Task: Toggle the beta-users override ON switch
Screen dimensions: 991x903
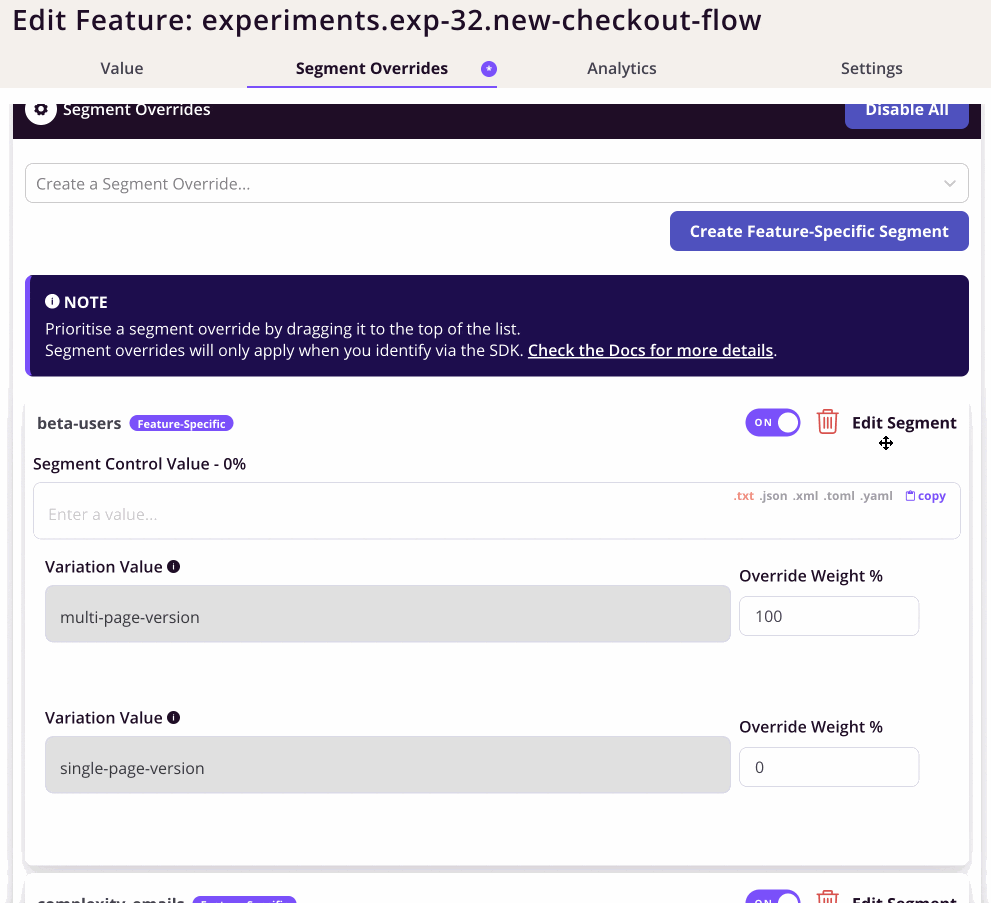Action: coord(772,423)
